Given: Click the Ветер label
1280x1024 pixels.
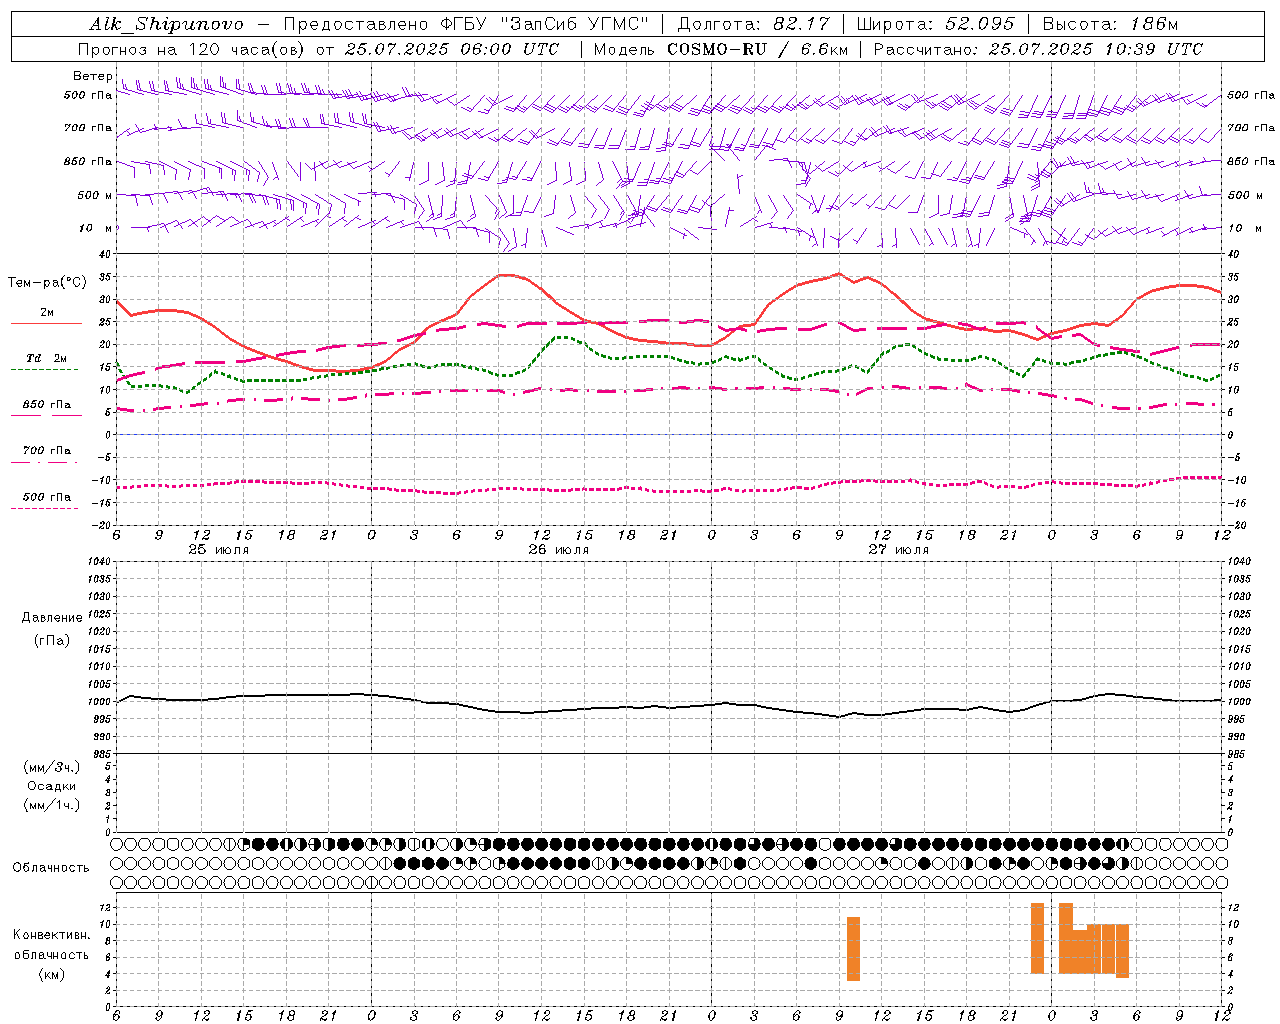Looking at the screenshot, I should click(x=92, y=76).
